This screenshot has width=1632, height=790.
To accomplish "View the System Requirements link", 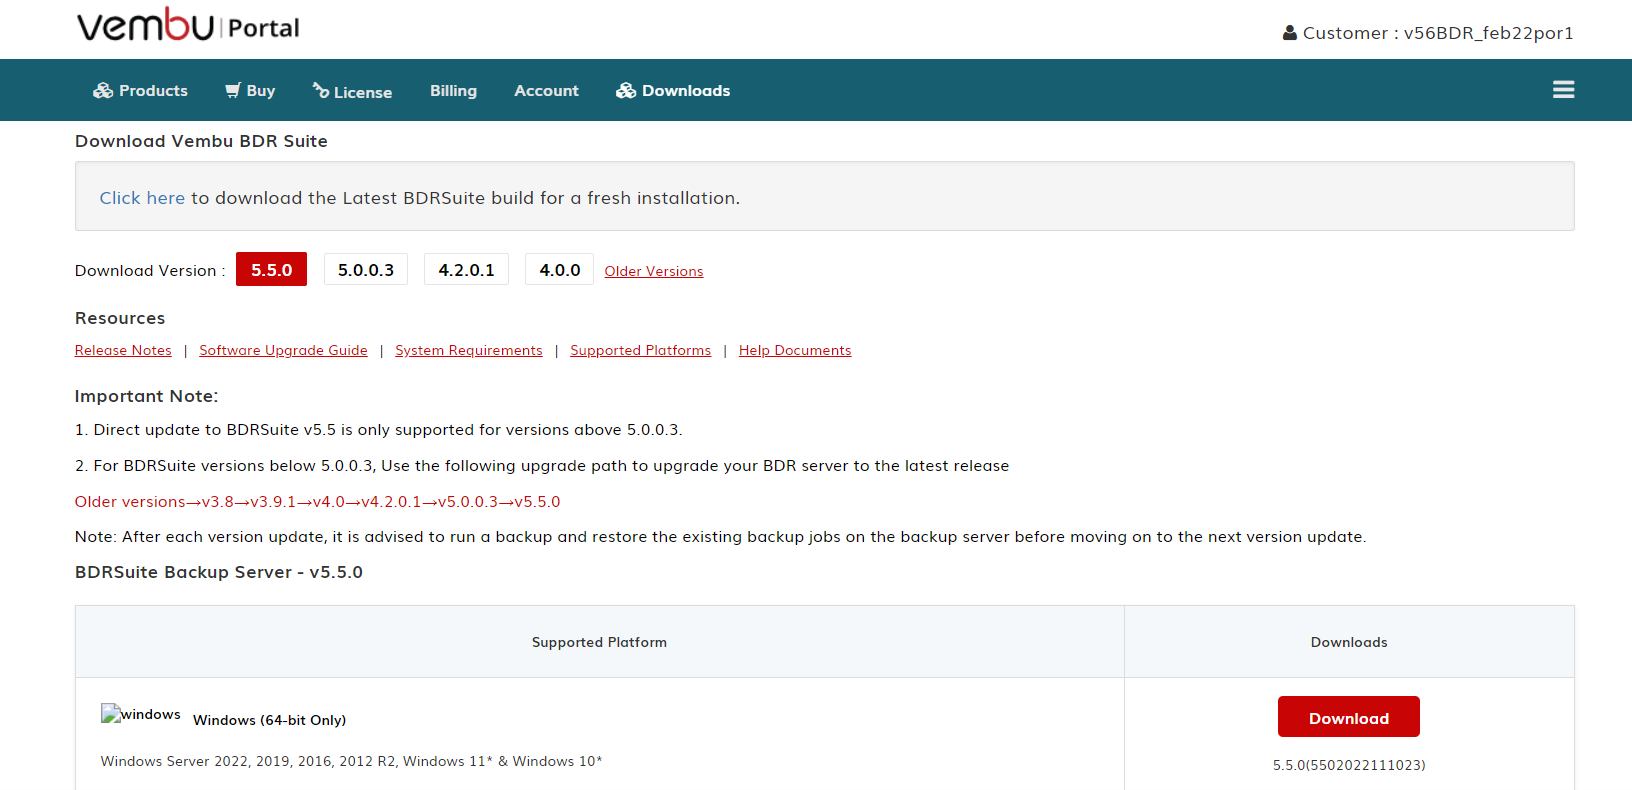I will point(469,350).
